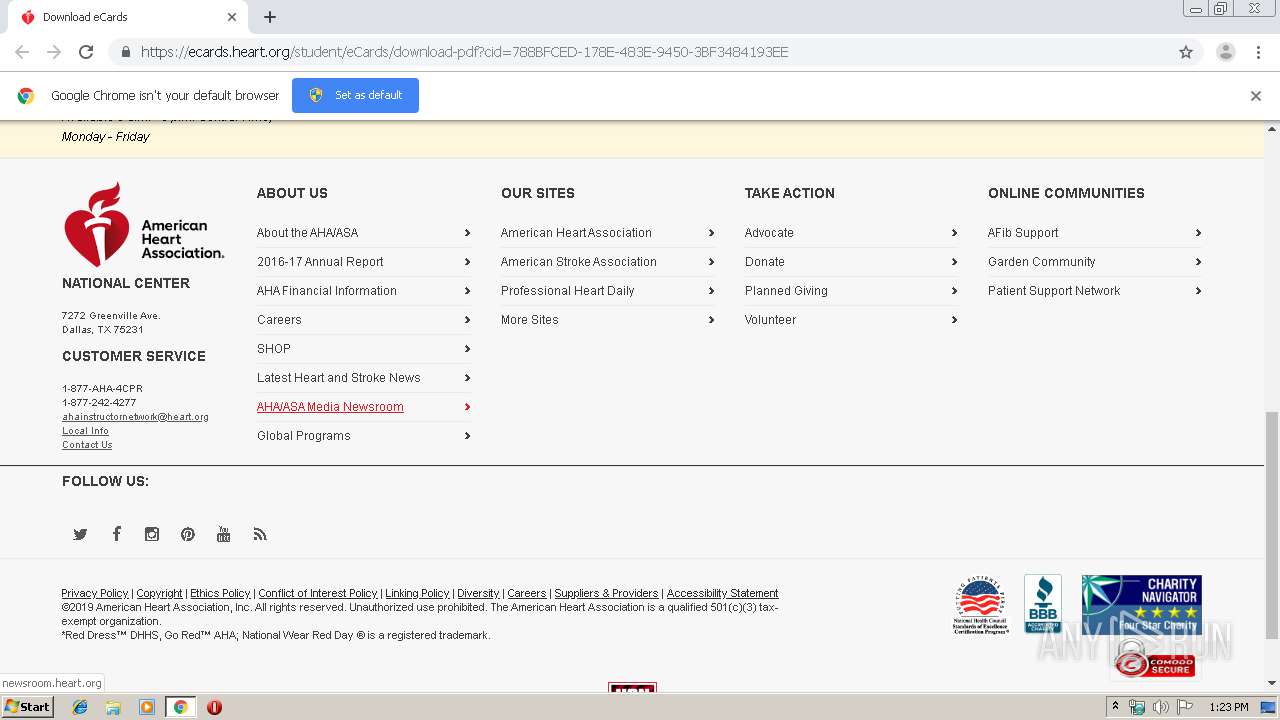Viewport: 1280px width, 720px height.
Task: Show hidden system tray icons
Action: click(1115, 707)
